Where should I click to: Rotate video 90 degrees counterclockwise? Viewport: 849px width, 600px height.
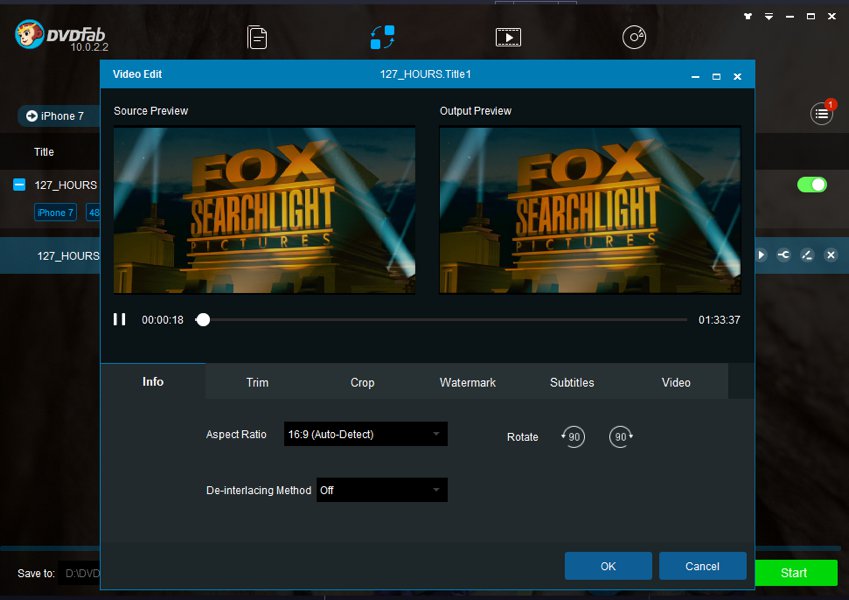point(573,437)
